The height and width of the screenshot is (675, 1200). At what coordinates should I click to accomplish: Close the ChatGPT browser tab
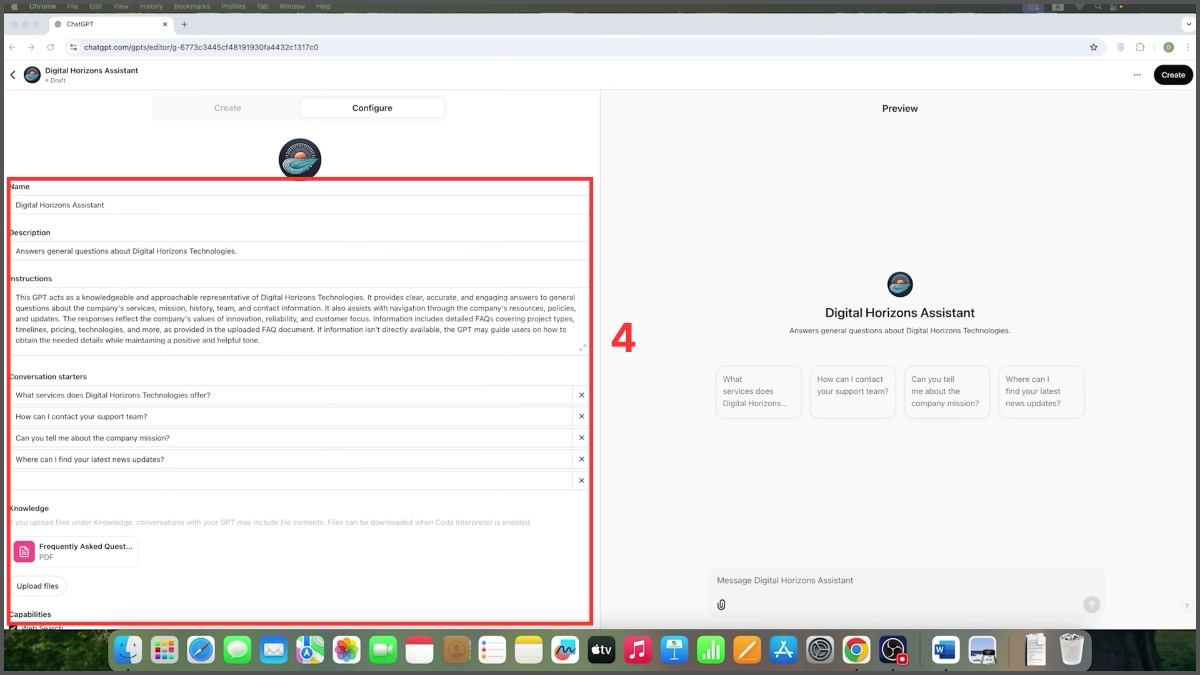(x=167, y=24)
